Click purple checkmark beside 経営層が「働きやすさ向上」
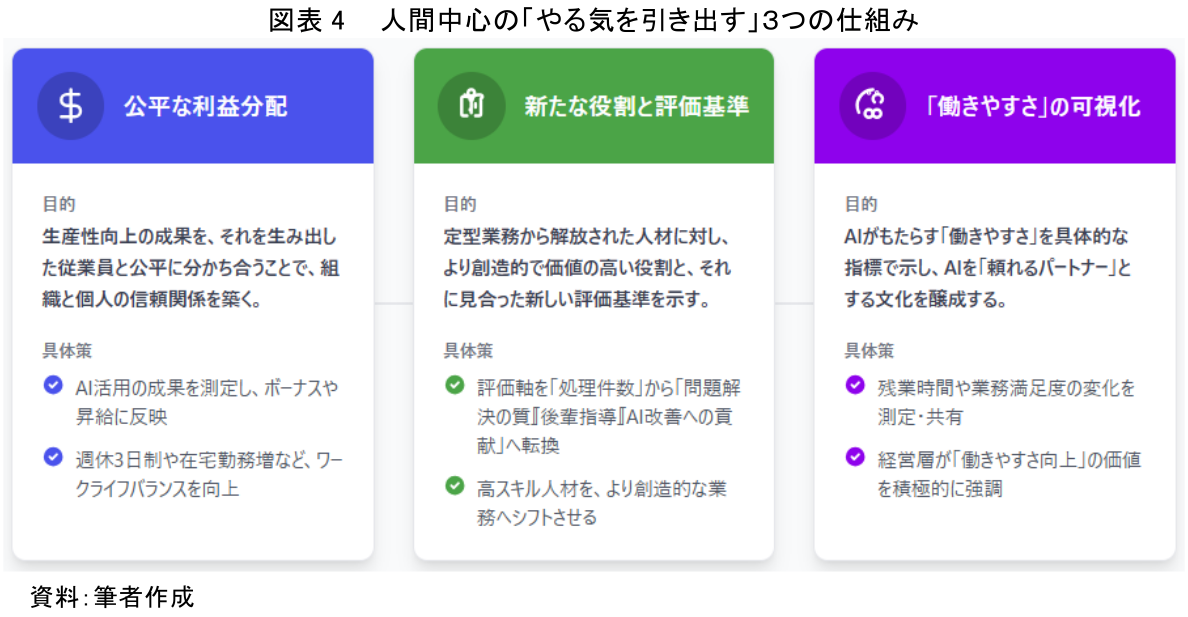 (x=855, y=456)
